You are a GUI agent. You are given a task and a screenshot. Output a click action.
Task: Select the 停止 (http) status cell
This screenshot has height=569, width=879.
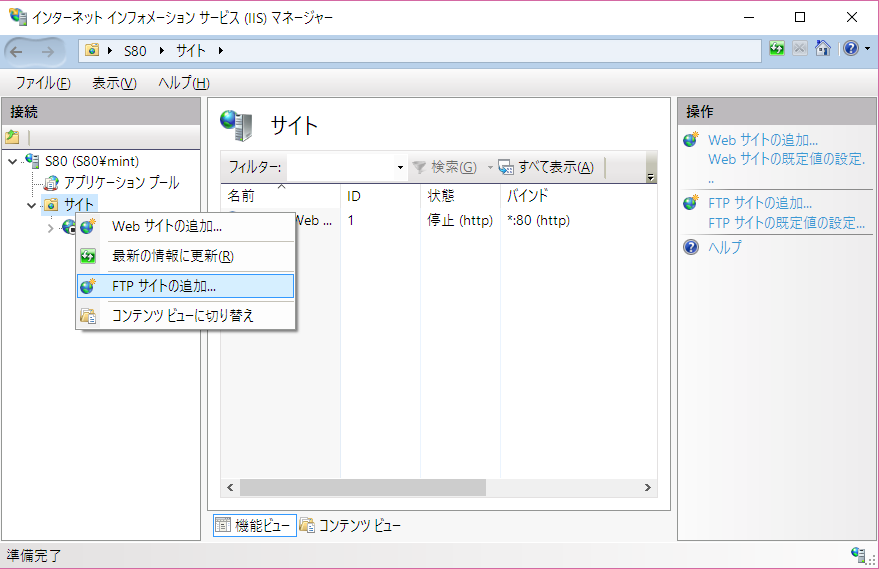coord(460,220)
